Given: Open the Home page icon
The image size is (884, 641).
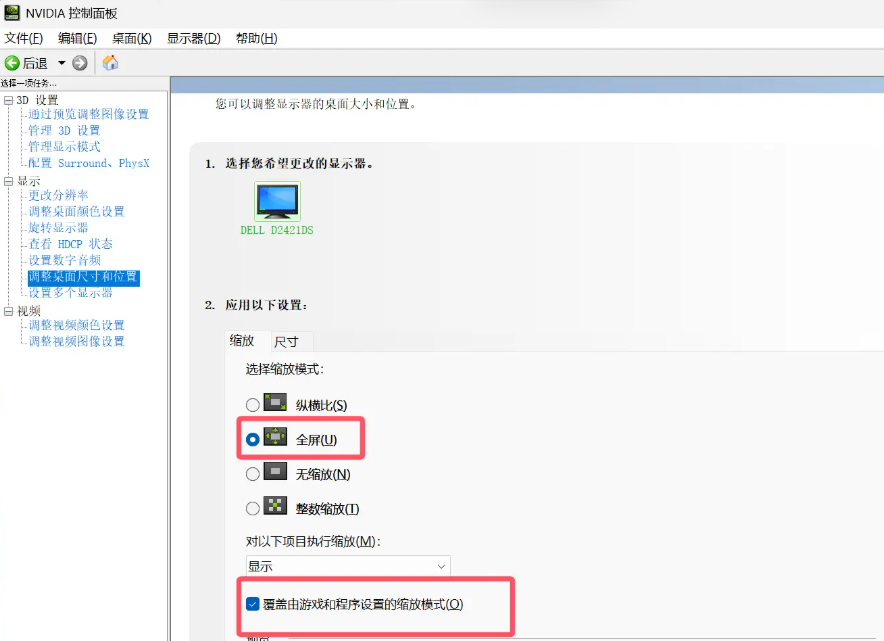Looking at the screenshot, I should 110,63.
